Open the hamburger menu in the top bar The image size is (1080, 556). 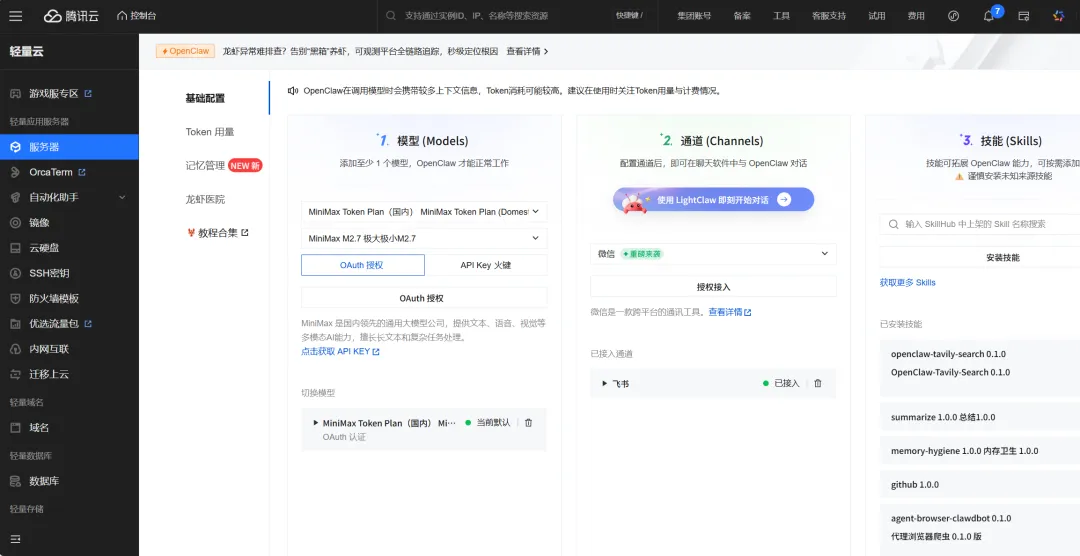16,16
